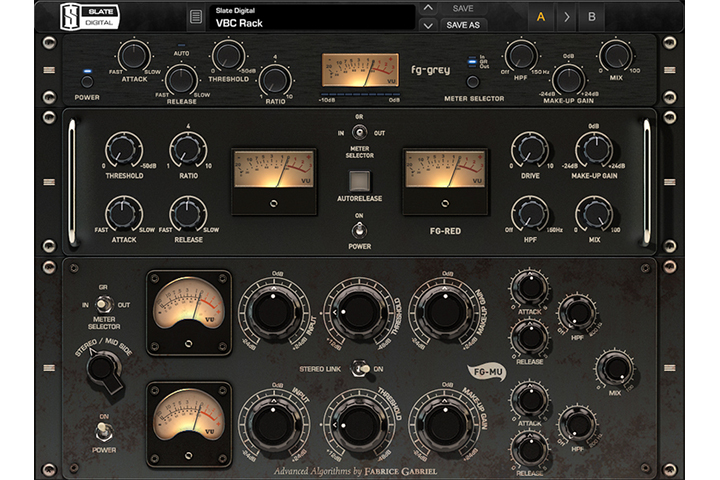Toggle the STEREO LINK switch
Screen dimensions: 720x480
click(360, 368)
